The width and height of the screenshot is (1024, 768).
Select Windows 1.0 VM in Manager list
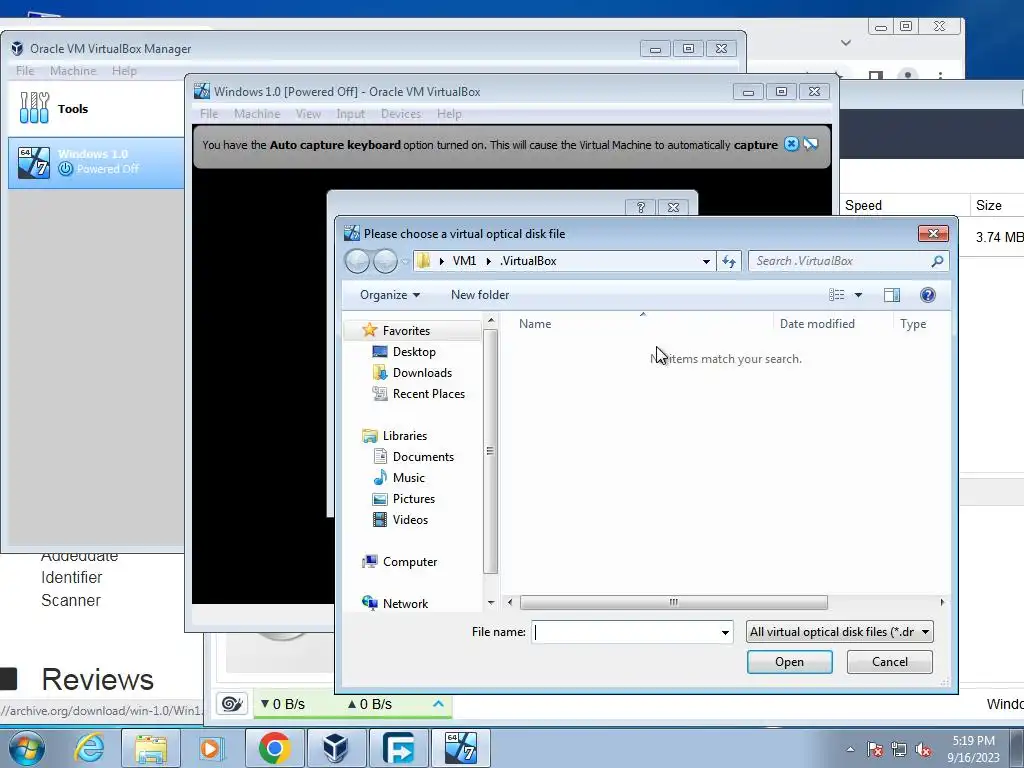[96, 162]
